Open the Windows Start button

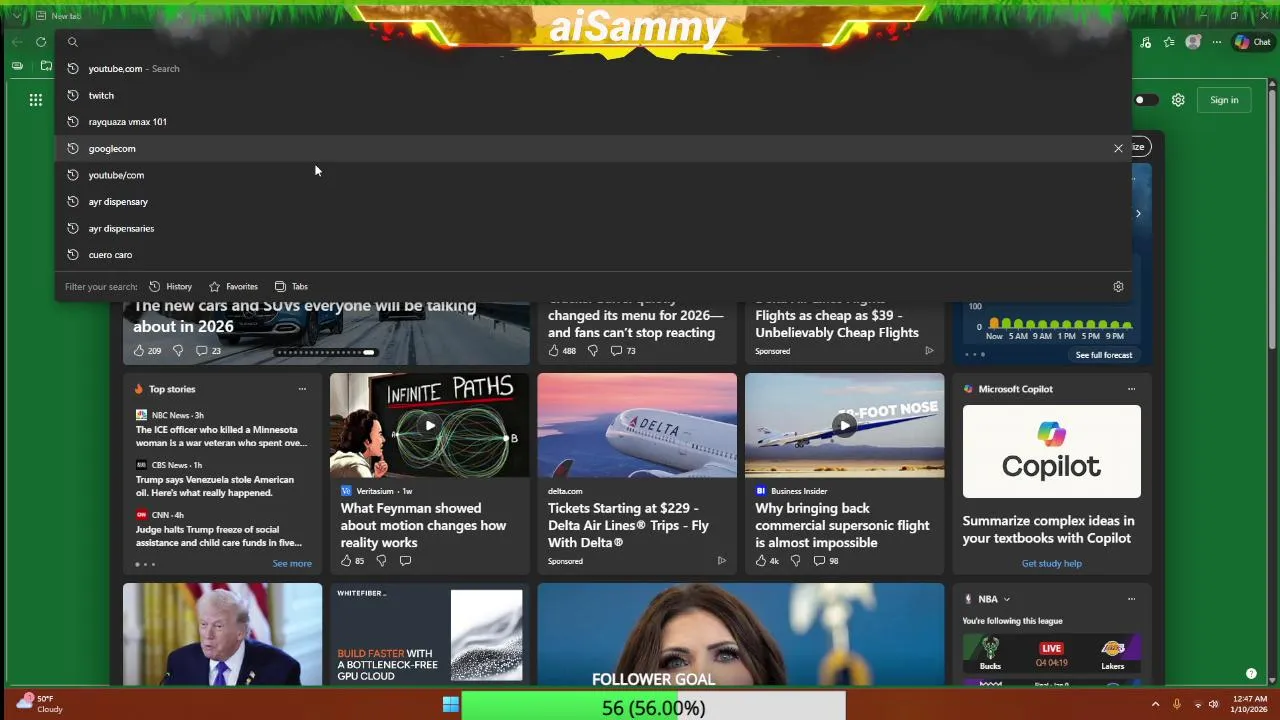(x=451, y=705)
